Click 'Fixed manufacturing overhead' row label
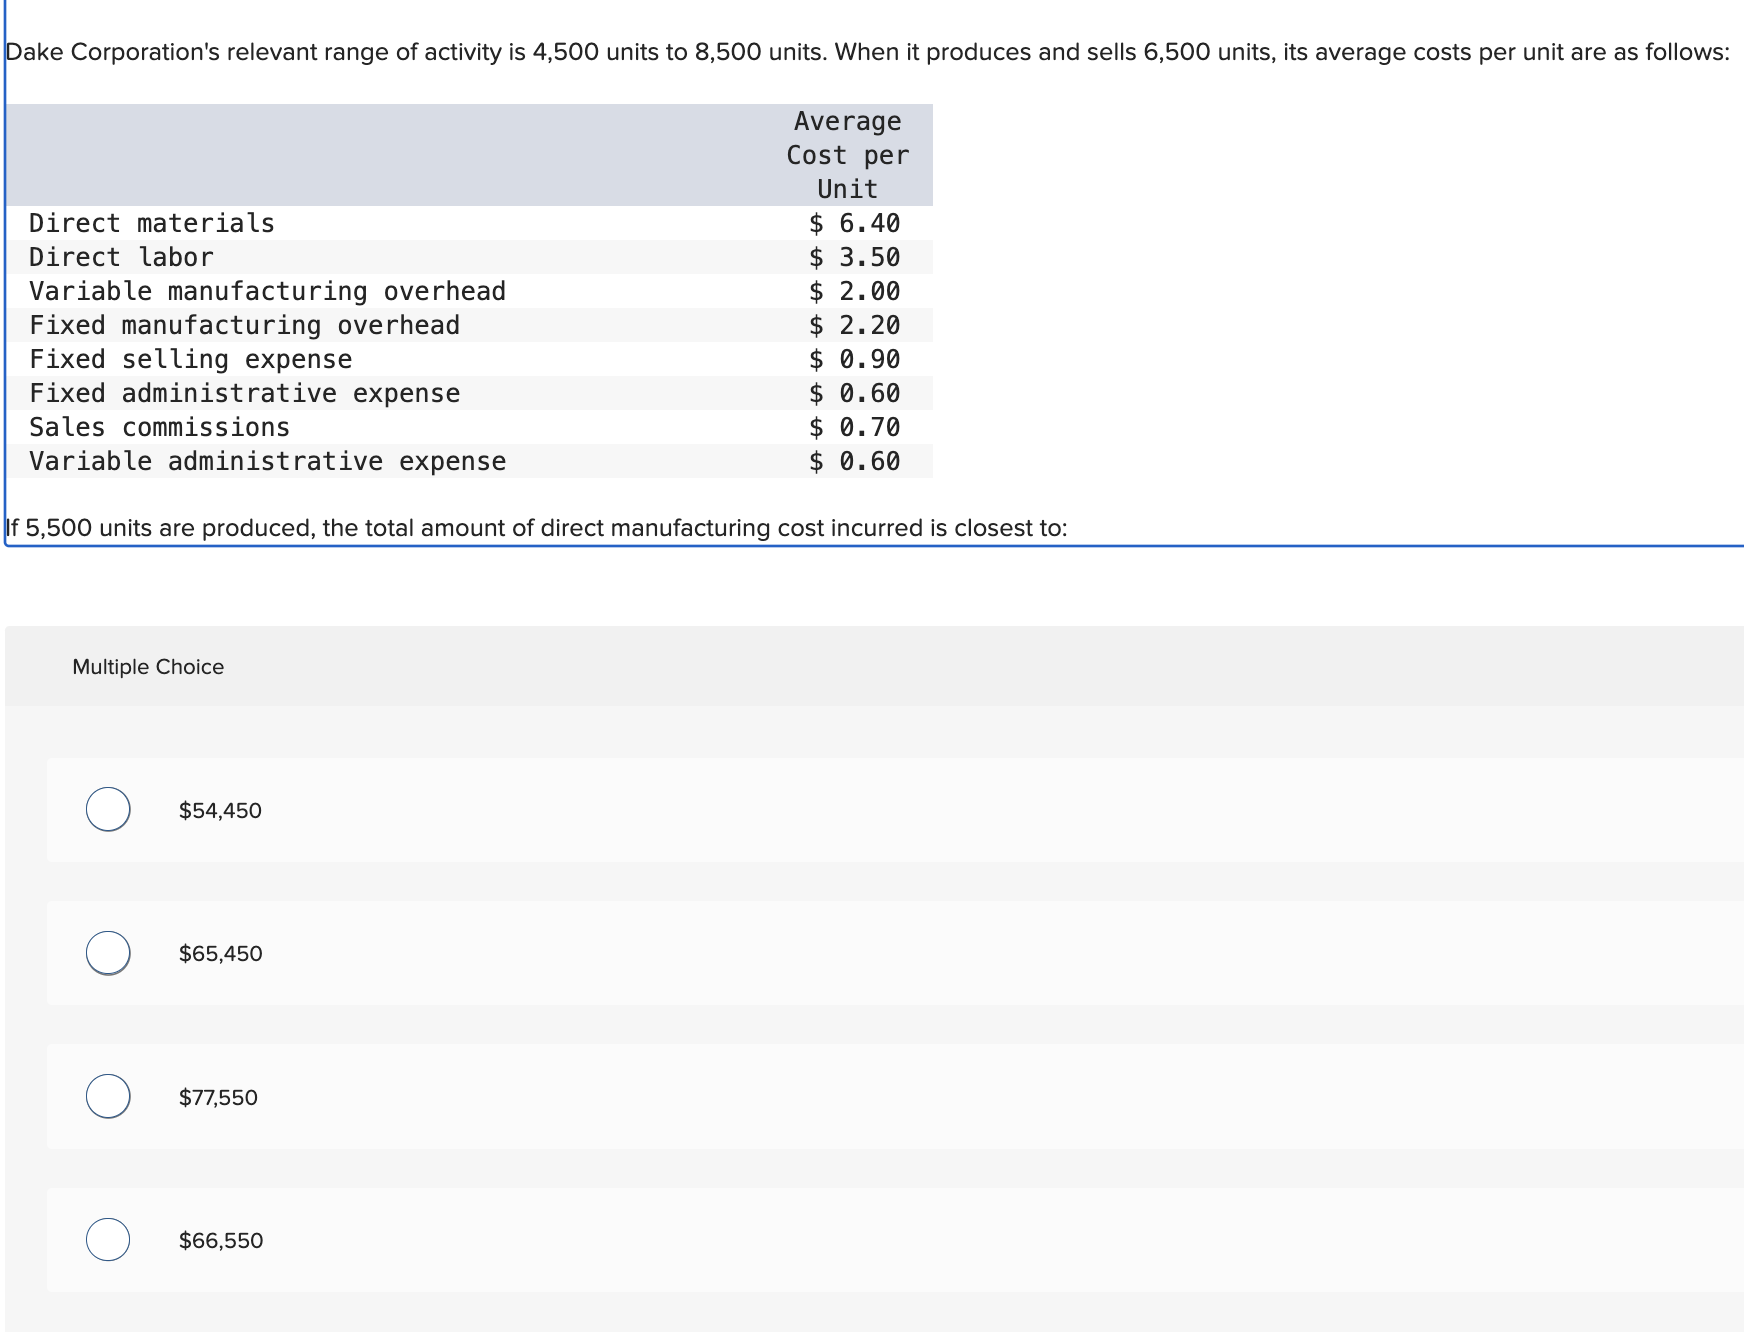Viewport: 1744px width, 1332px height. (244, 325)
